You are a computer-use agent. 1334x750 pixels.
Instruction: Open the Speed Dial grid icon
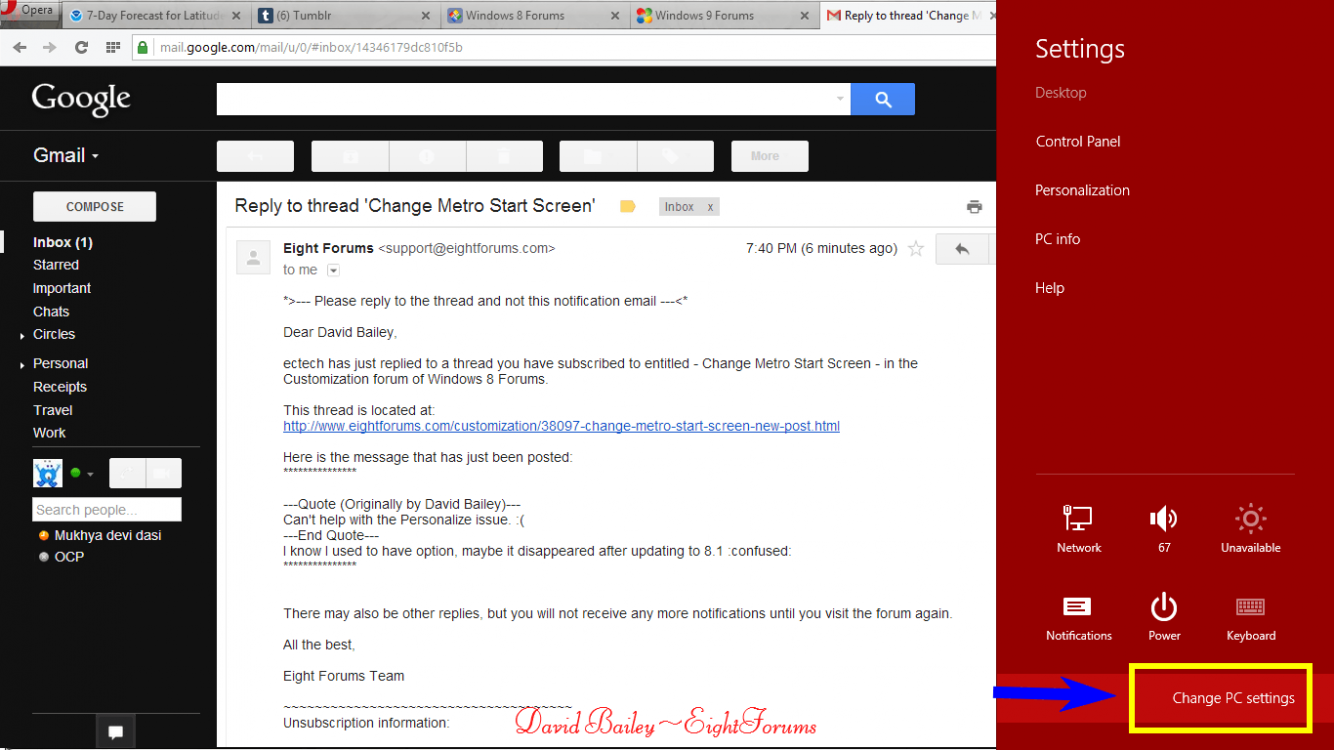[113, 47]
